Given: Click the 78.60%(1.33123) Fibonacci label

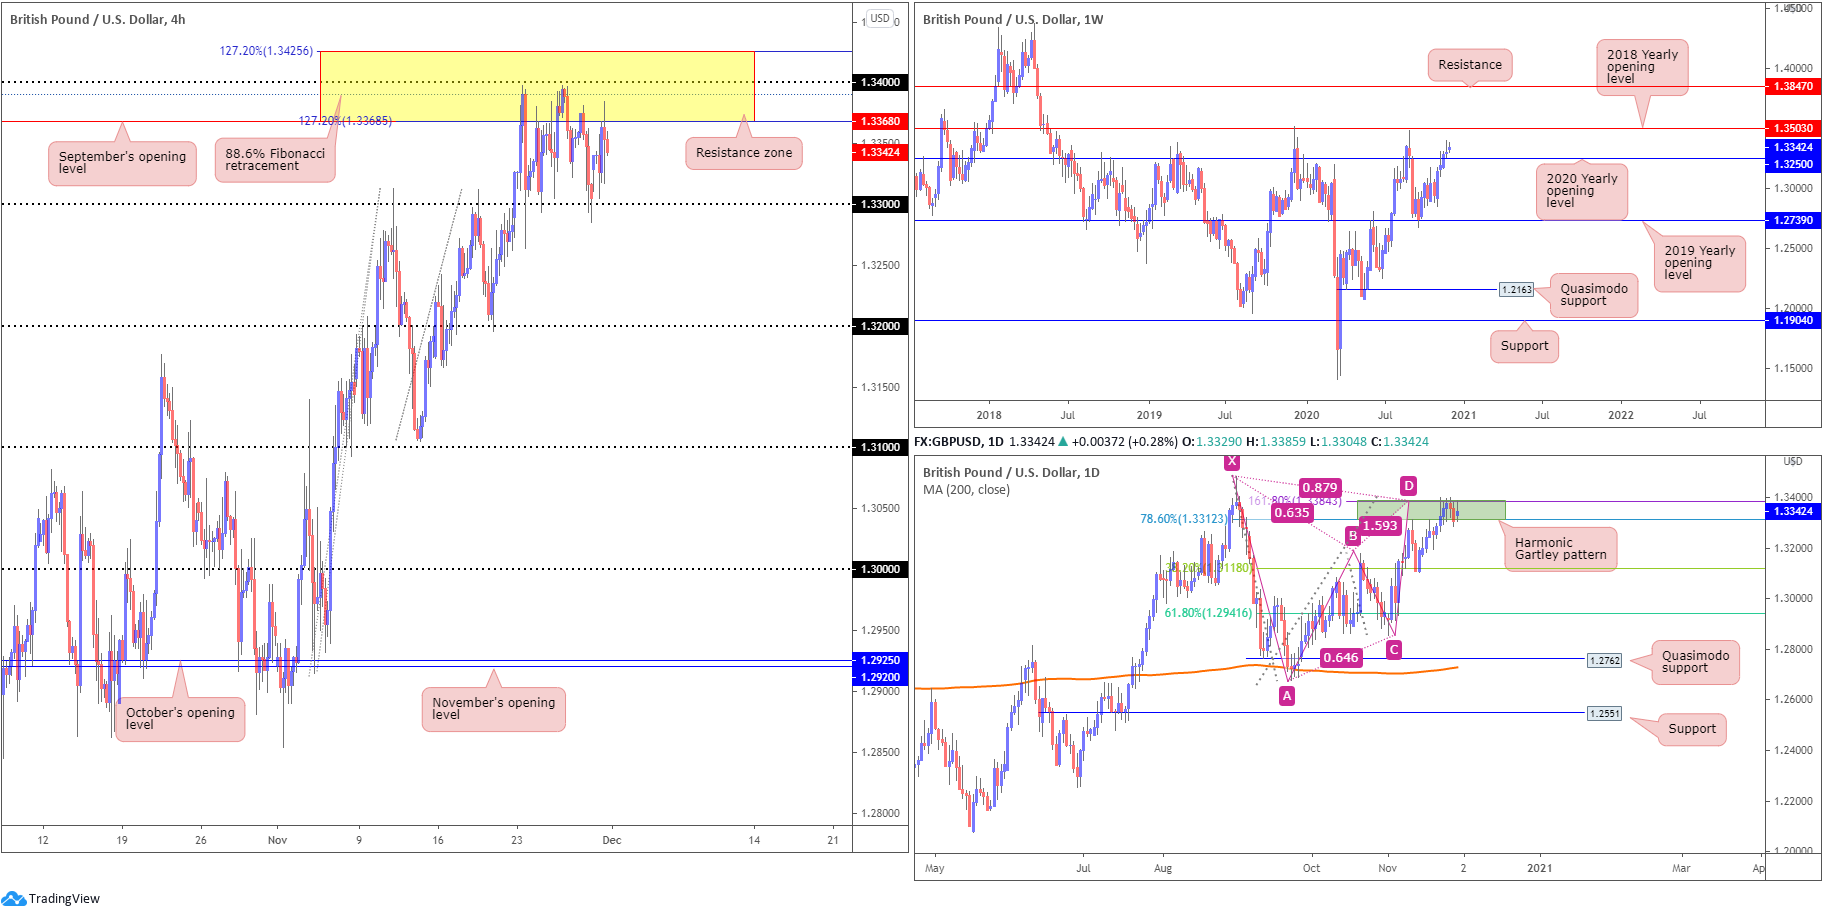Looking at the screenshot, I should [x=1184, y=519].
